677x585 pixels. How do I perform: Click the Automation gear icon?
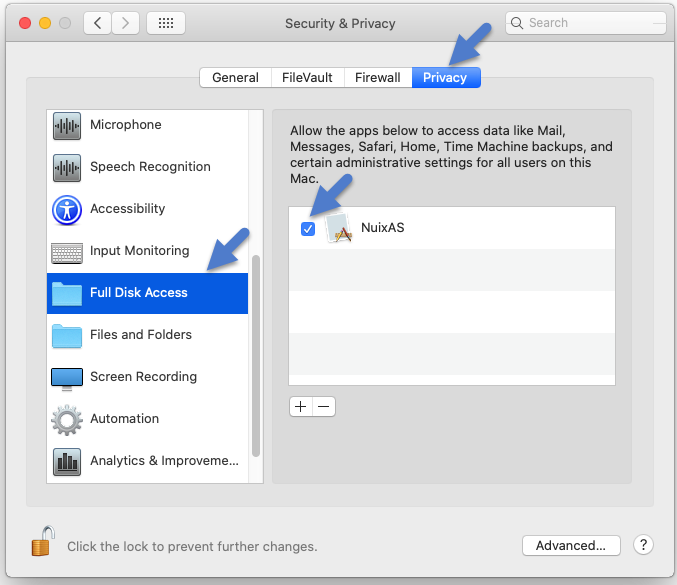(x=66, y=420)
